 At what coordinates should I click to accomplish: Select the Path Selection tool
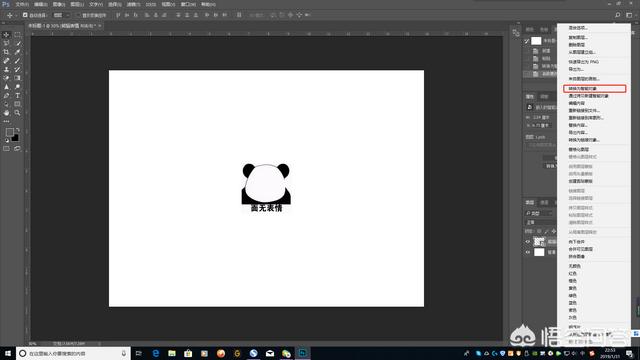[6, 104]
